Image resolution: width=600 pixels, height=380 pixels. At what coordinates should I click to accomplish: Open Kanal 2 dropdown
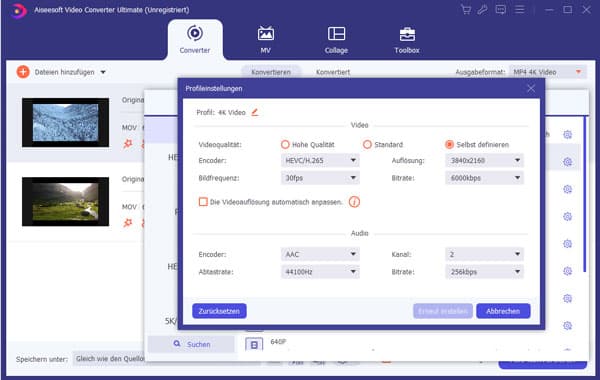[x=484, y=254]
